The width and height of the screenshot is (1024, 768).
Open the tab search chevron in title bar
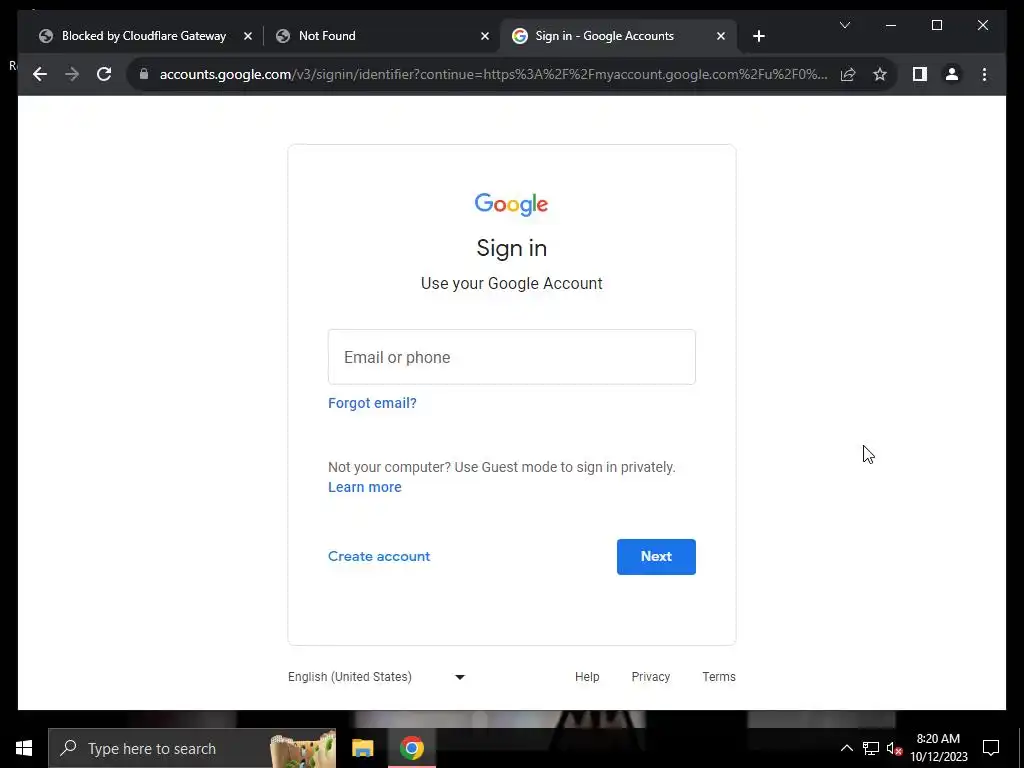click(844, 25)
